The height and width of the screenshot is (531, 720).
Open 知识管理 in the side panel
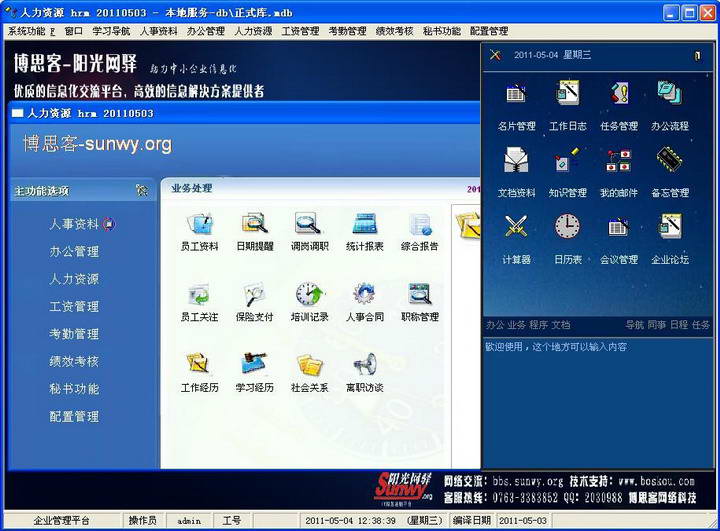[x=568, y=160]
